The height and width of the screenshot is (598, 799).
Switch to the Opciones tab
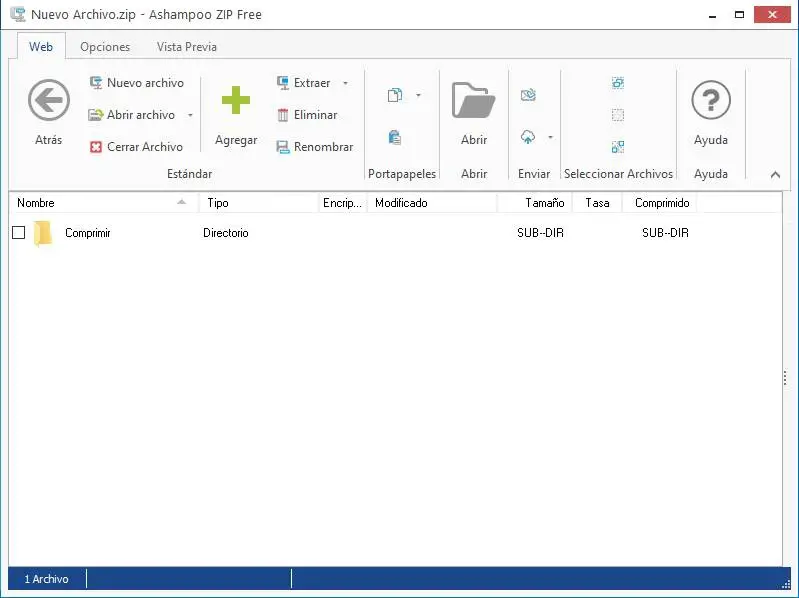coord(105,47)
